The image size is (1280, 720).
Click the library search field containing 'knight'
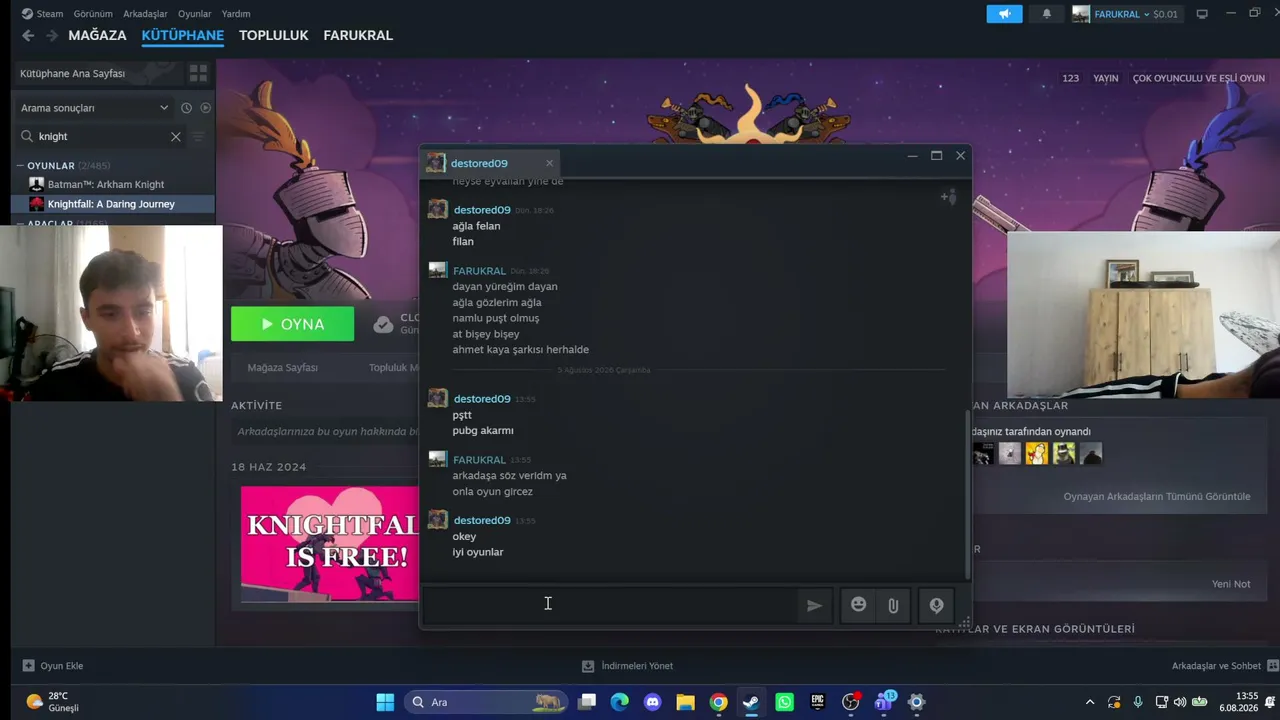coord(100,136)
